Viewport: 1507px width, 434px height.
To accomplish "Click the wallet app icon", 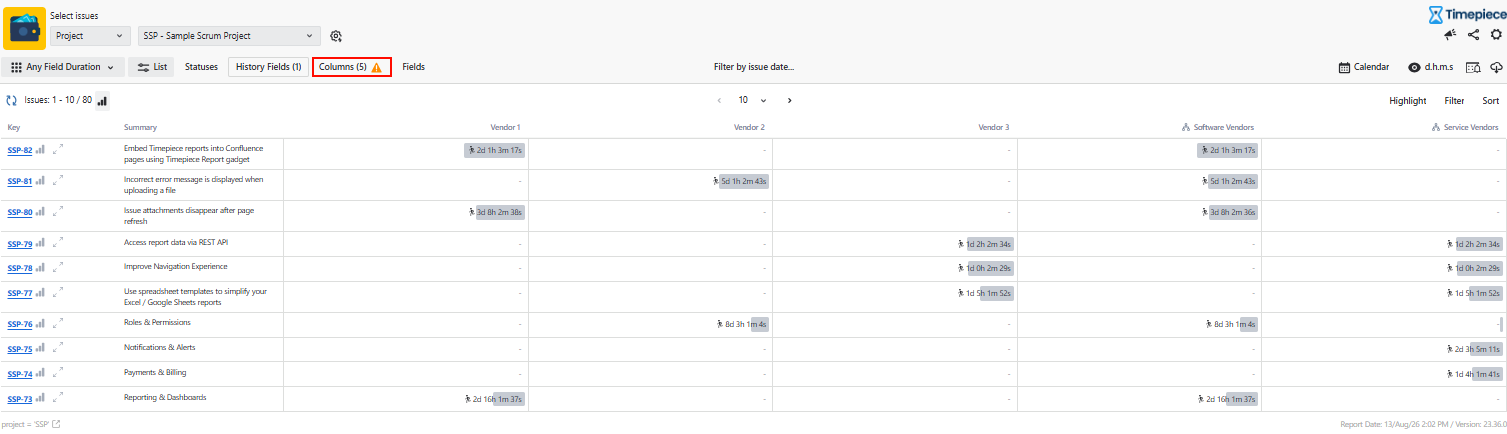I will pos(24,28).
